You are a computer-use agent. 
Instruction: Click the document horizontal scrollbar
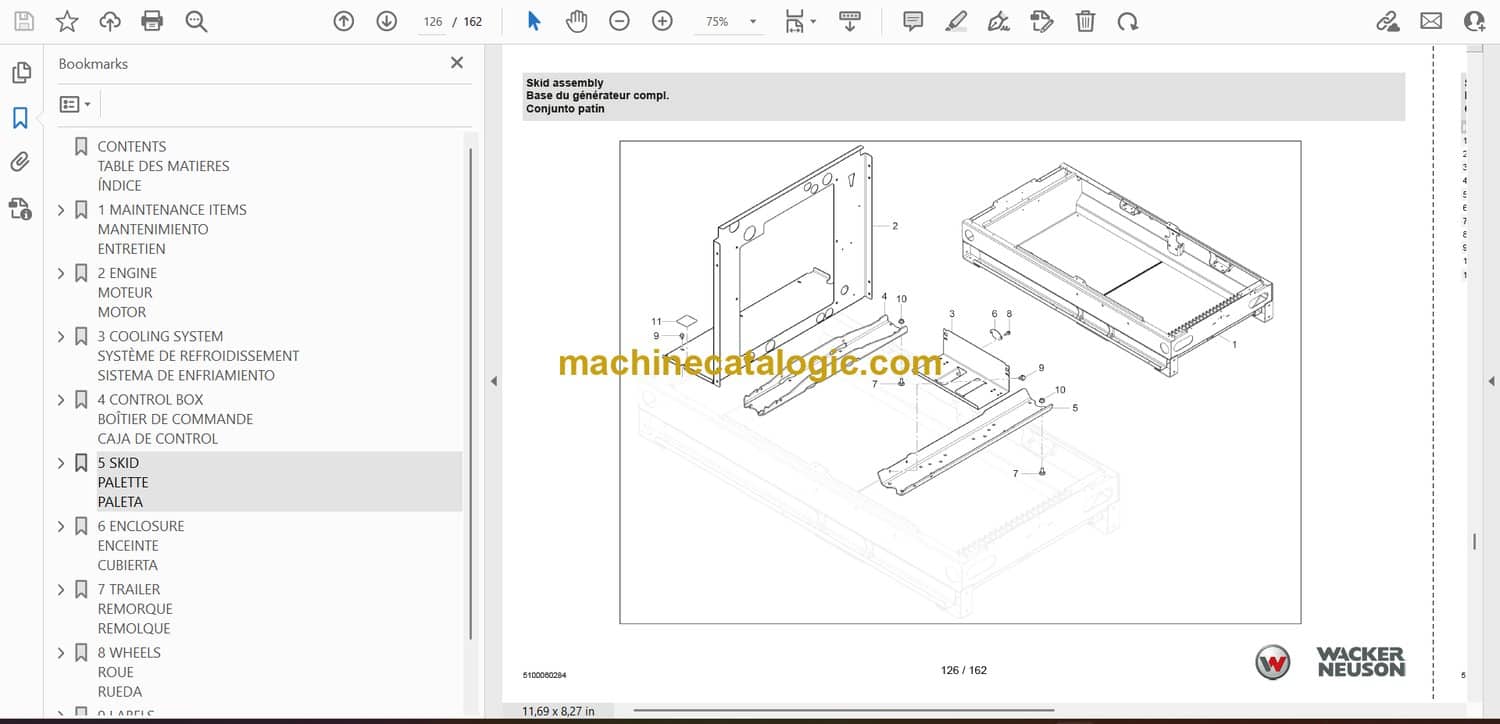pyautogui.click(x=845, y=711)
